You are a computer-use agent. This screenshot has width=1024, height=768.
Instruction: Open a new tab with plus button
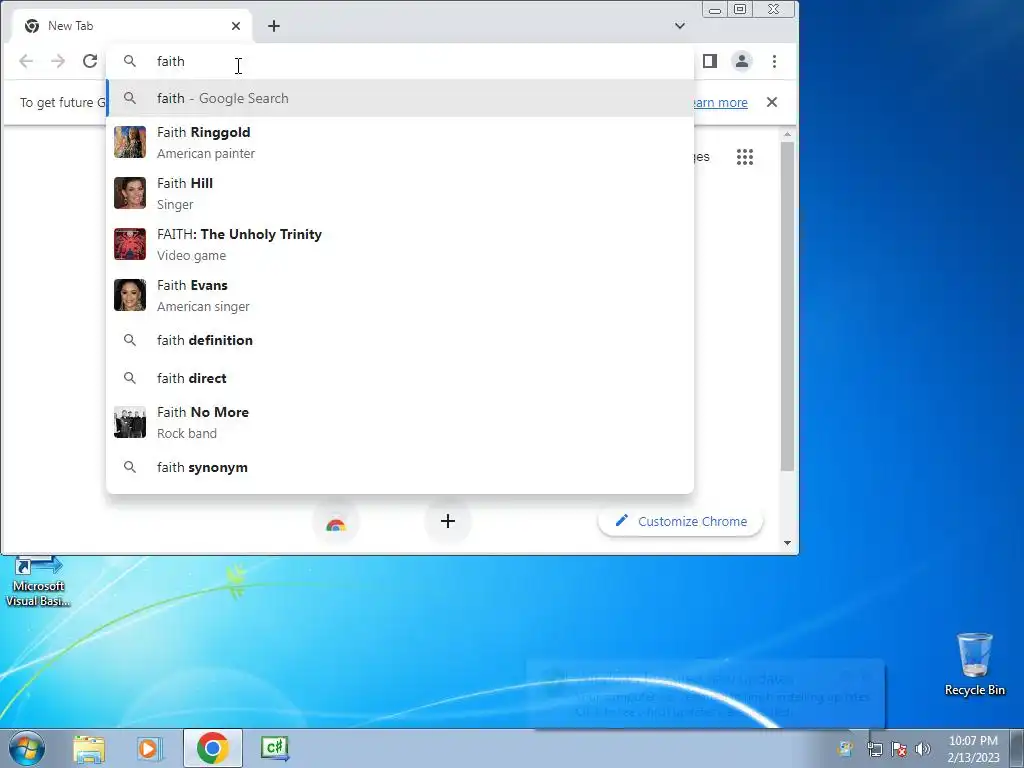click(274, 26)
